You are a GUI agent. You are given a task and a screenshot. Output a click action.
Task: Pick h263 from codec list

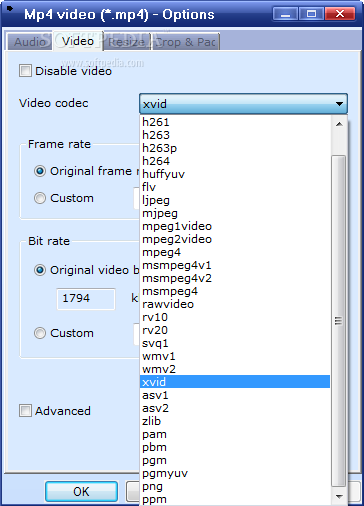[235, 135]
